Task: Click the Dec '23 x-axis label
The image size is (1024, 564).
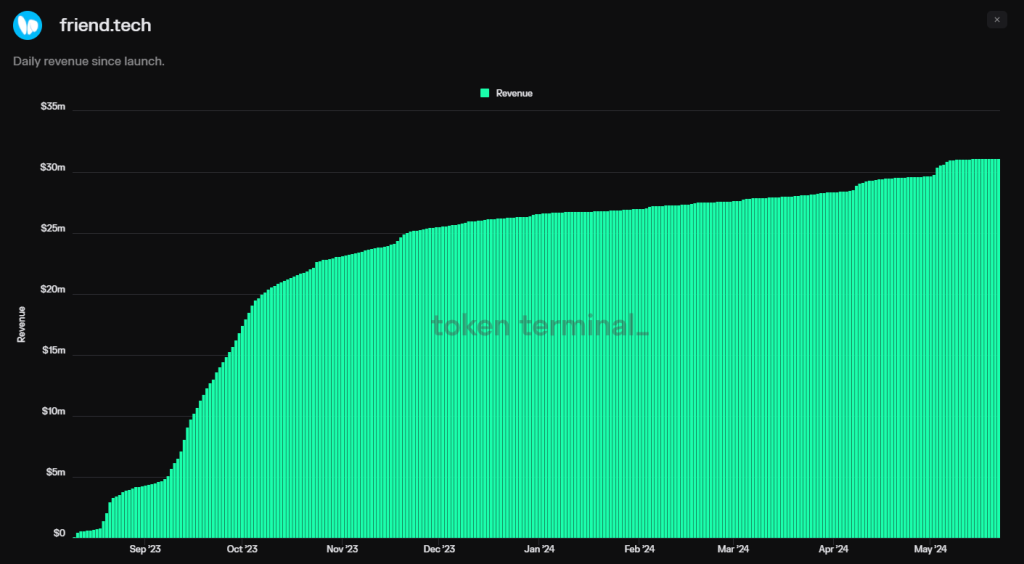Action: click(x=440, y=549)
